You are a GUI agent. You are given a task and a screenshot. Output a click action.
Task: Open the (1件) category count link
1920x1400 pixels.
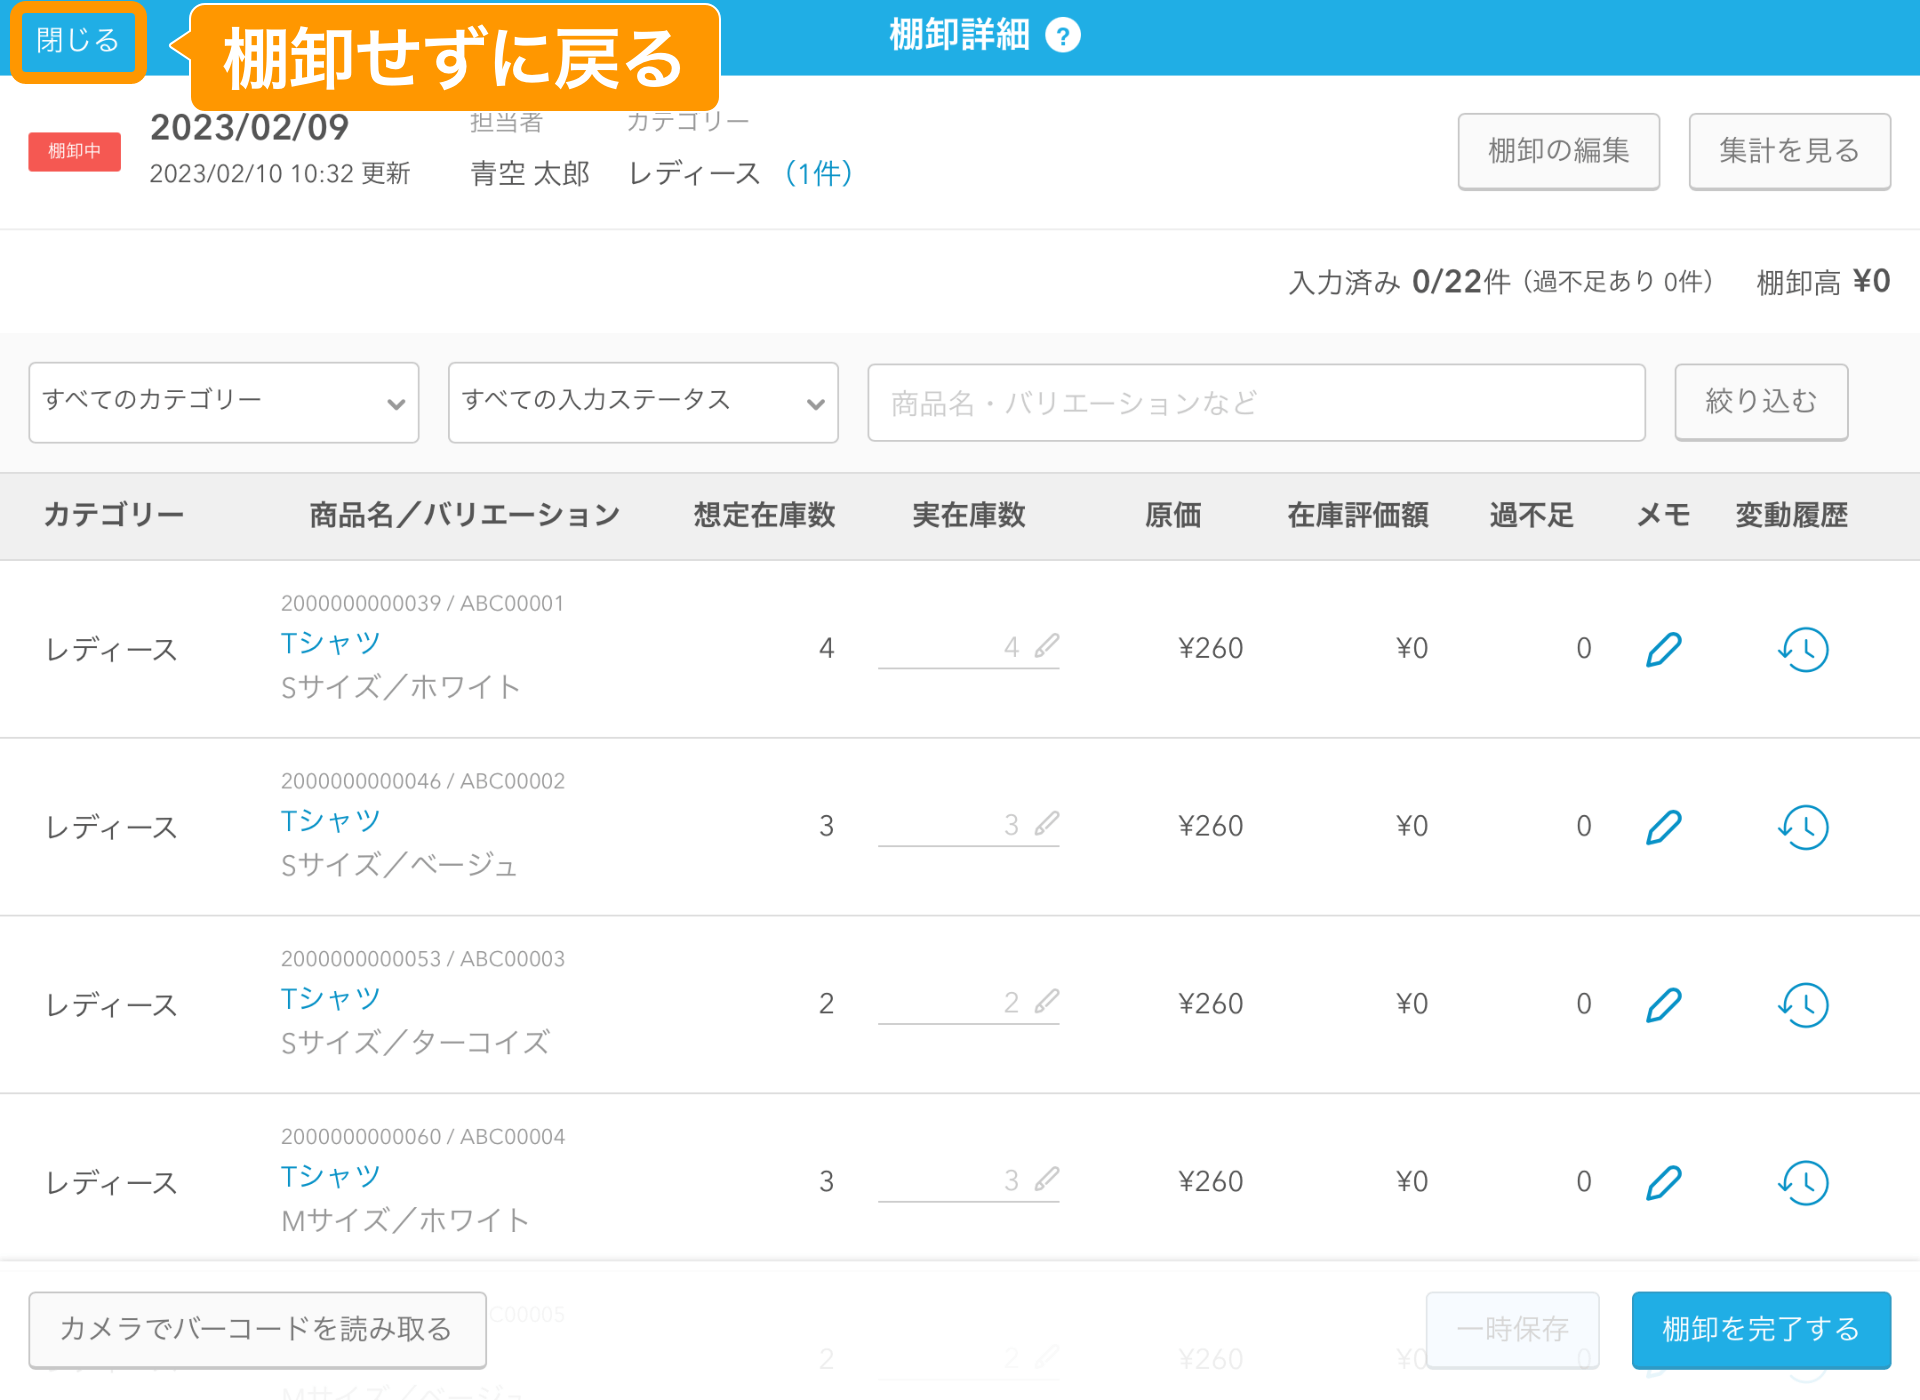coord(818,173)
